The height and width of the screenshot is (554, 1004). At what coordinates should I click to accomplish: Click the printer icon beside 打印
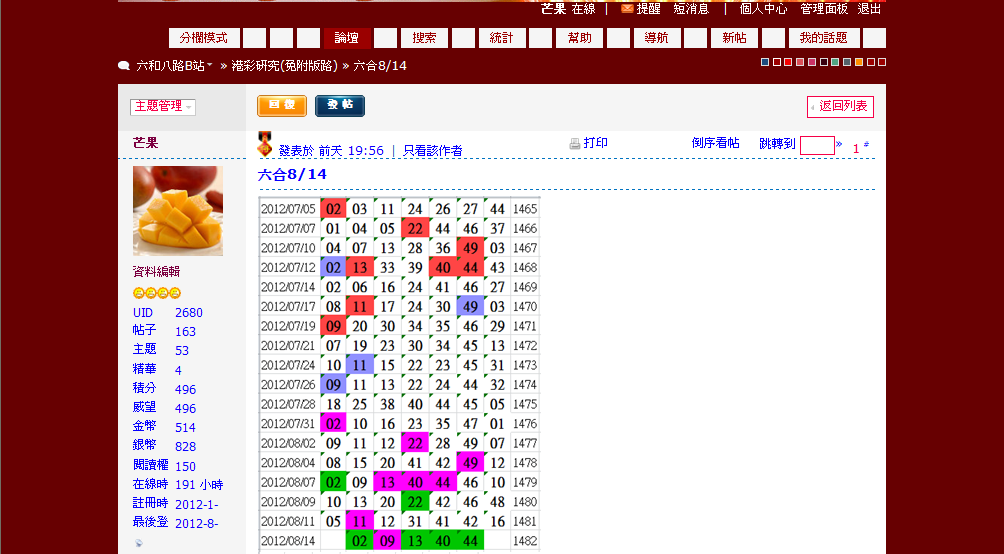[575, 144]
